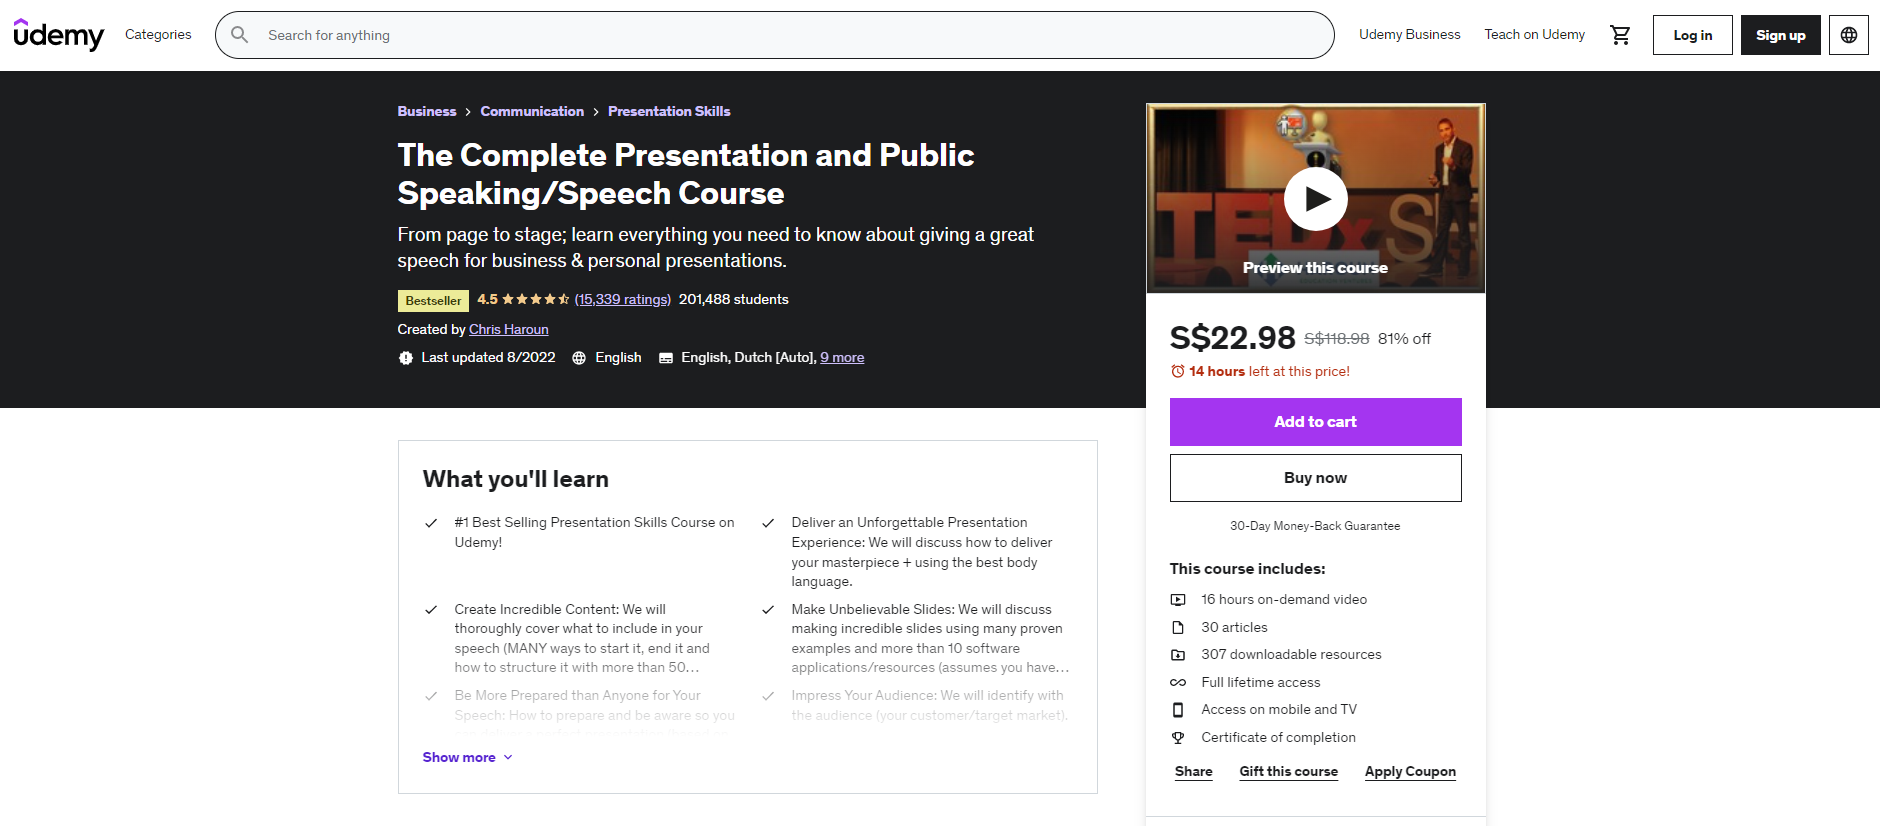Click the course preview thumbnail image
Screen dimensions: 1880x826
[x=1315, y=198]
